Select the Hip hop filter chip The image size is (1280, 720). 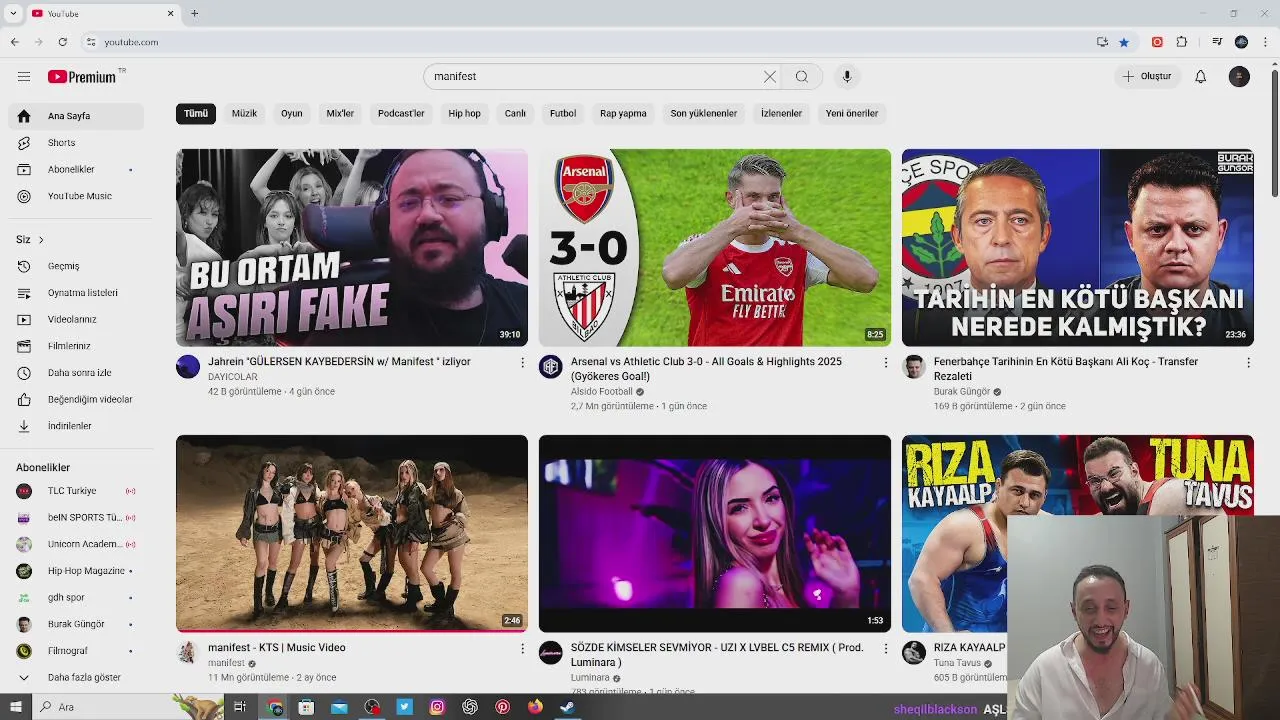[464, 113]
